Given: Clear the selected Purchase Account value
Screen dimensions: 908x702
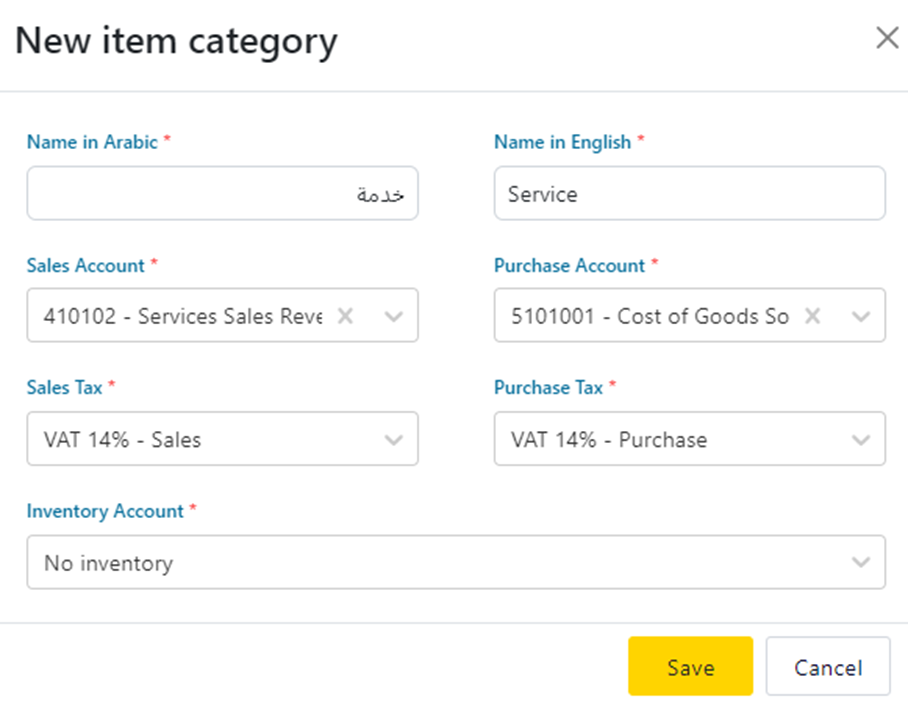Looking at the screenshot, I should tap(813, 316).
